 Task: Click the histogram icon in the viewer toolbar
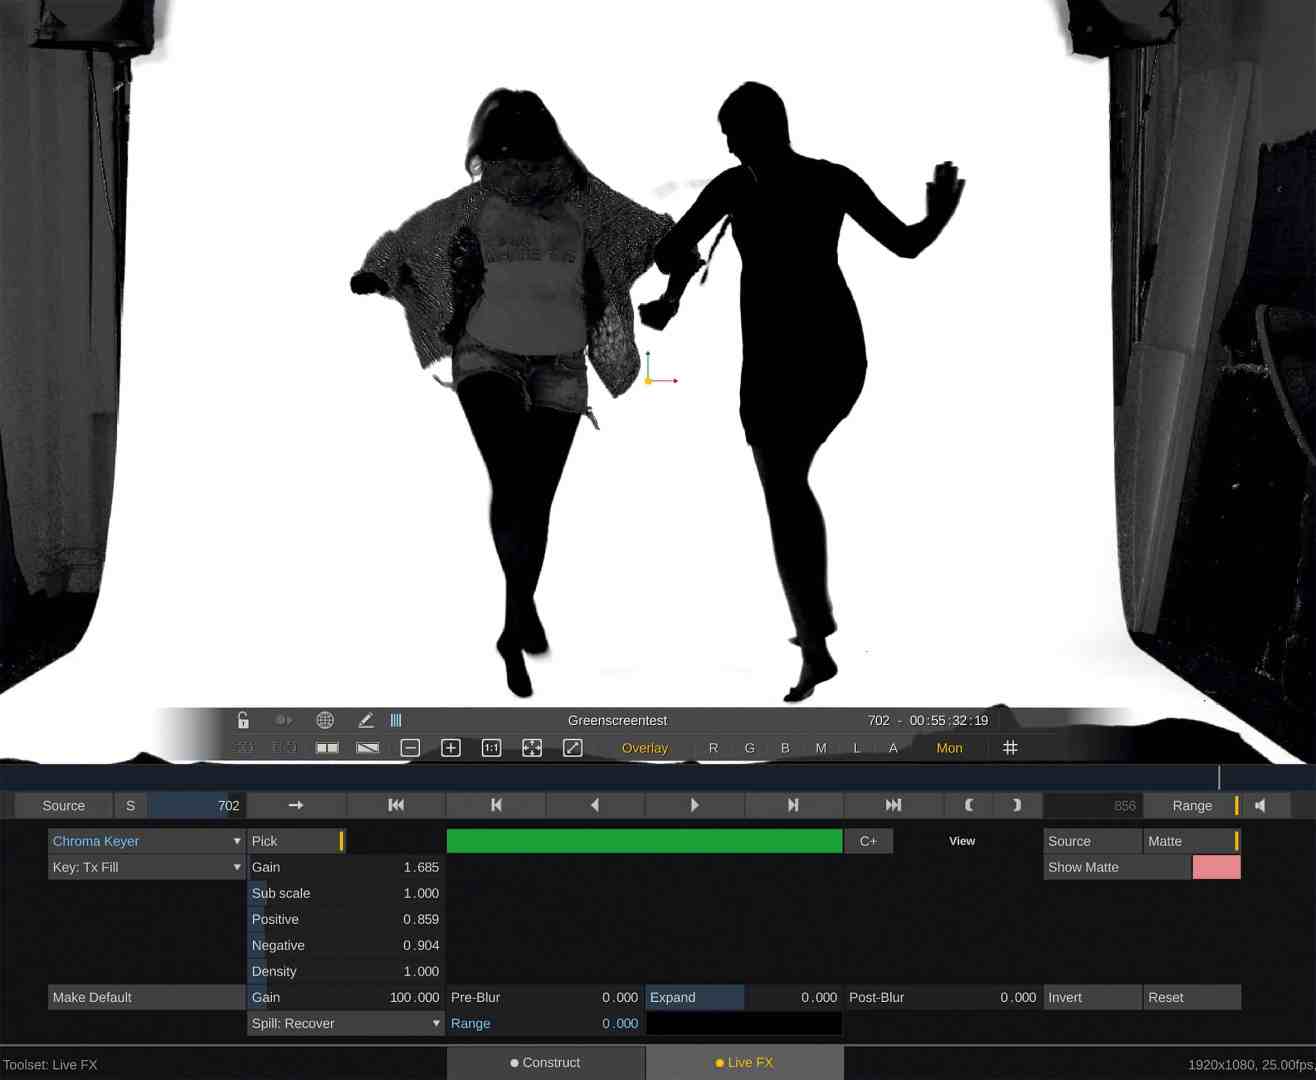coord(396,720)
